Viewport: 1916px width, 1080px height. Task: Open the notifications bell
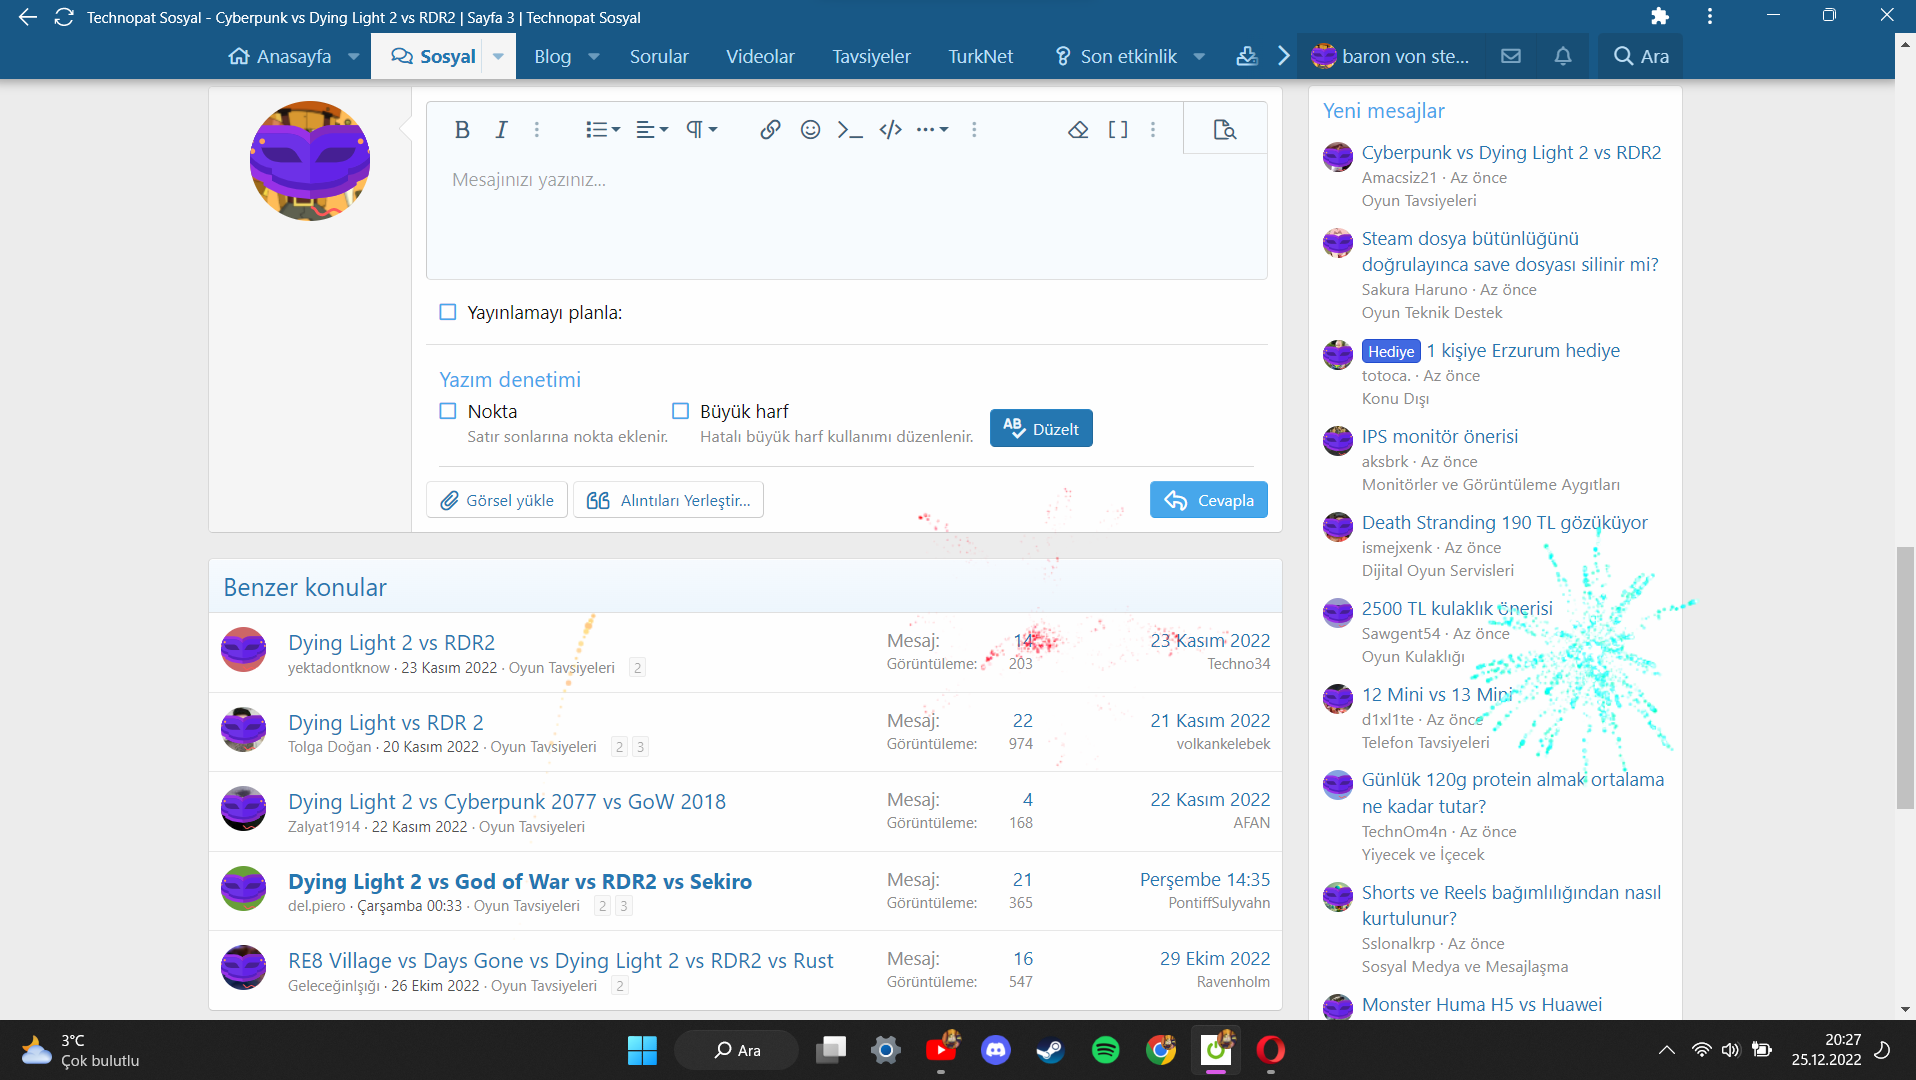point(1563,56)
